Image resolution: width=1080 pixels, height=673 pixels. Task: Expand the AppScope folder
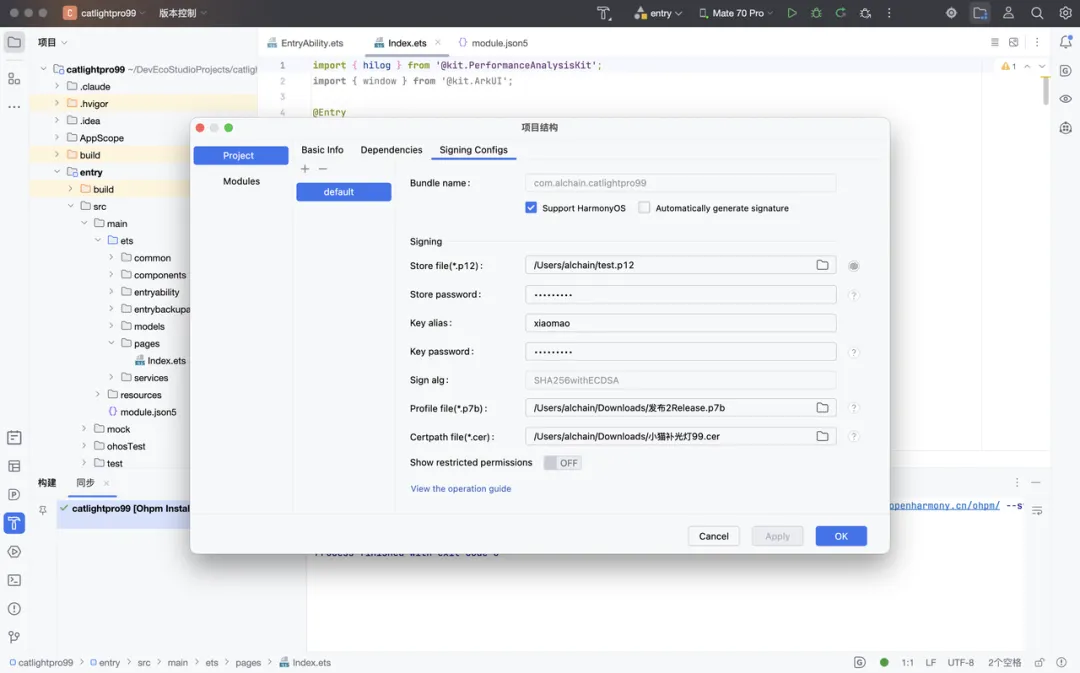[57, 137]
